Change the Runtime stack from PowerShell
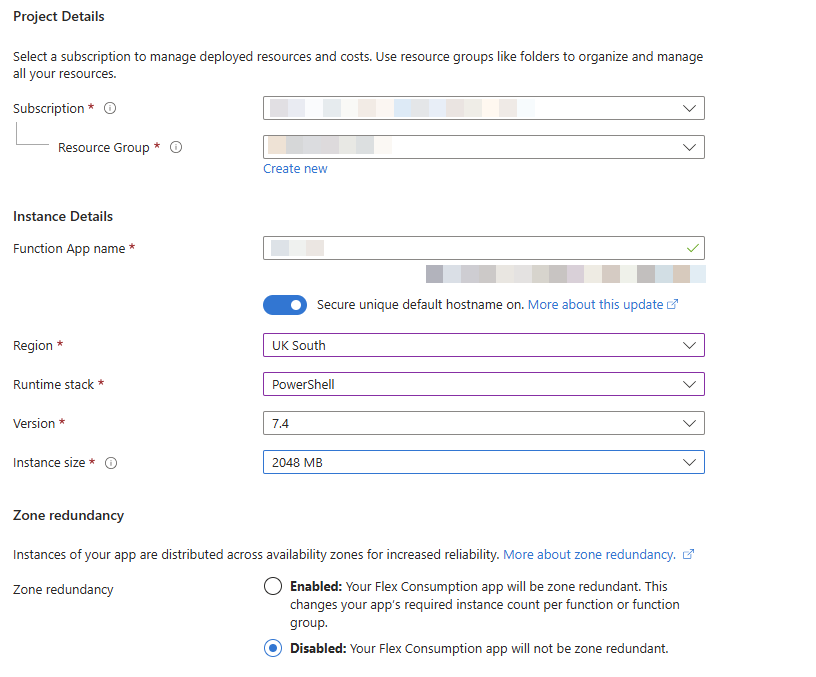Viewport: 816px width, 677px height. (x=483, y=384)
